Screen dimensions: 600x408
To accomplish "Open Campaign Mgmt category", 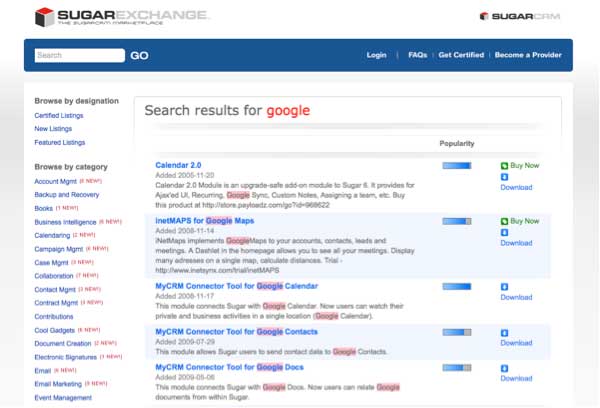I will (x=59, y=249).
